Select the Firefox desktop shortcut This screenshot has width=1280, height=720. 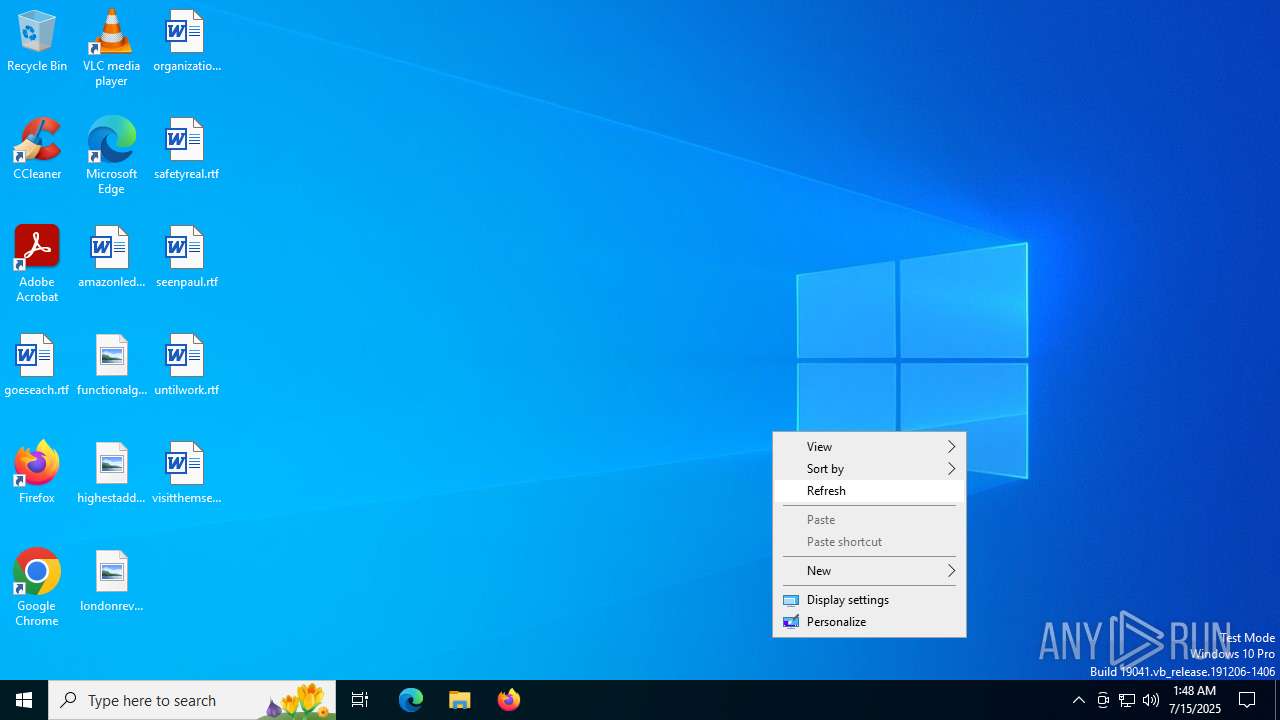click(37, 473)
